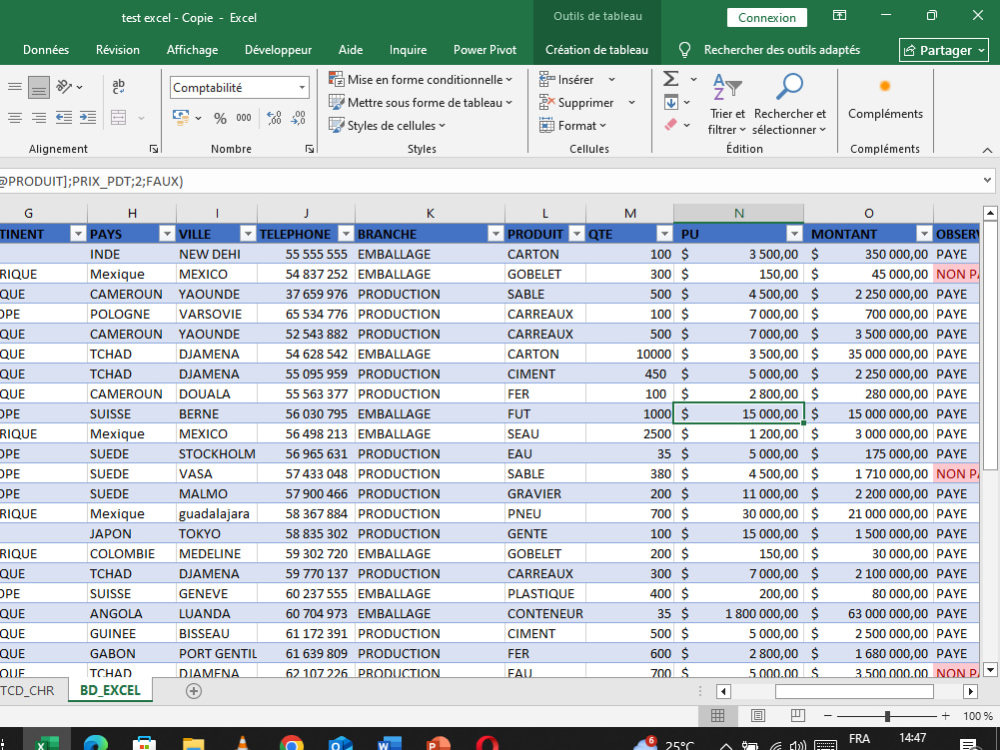The height and width of the screenshot is (750, 1000).
Task: Apply percent style
Action: pos(221,118)
